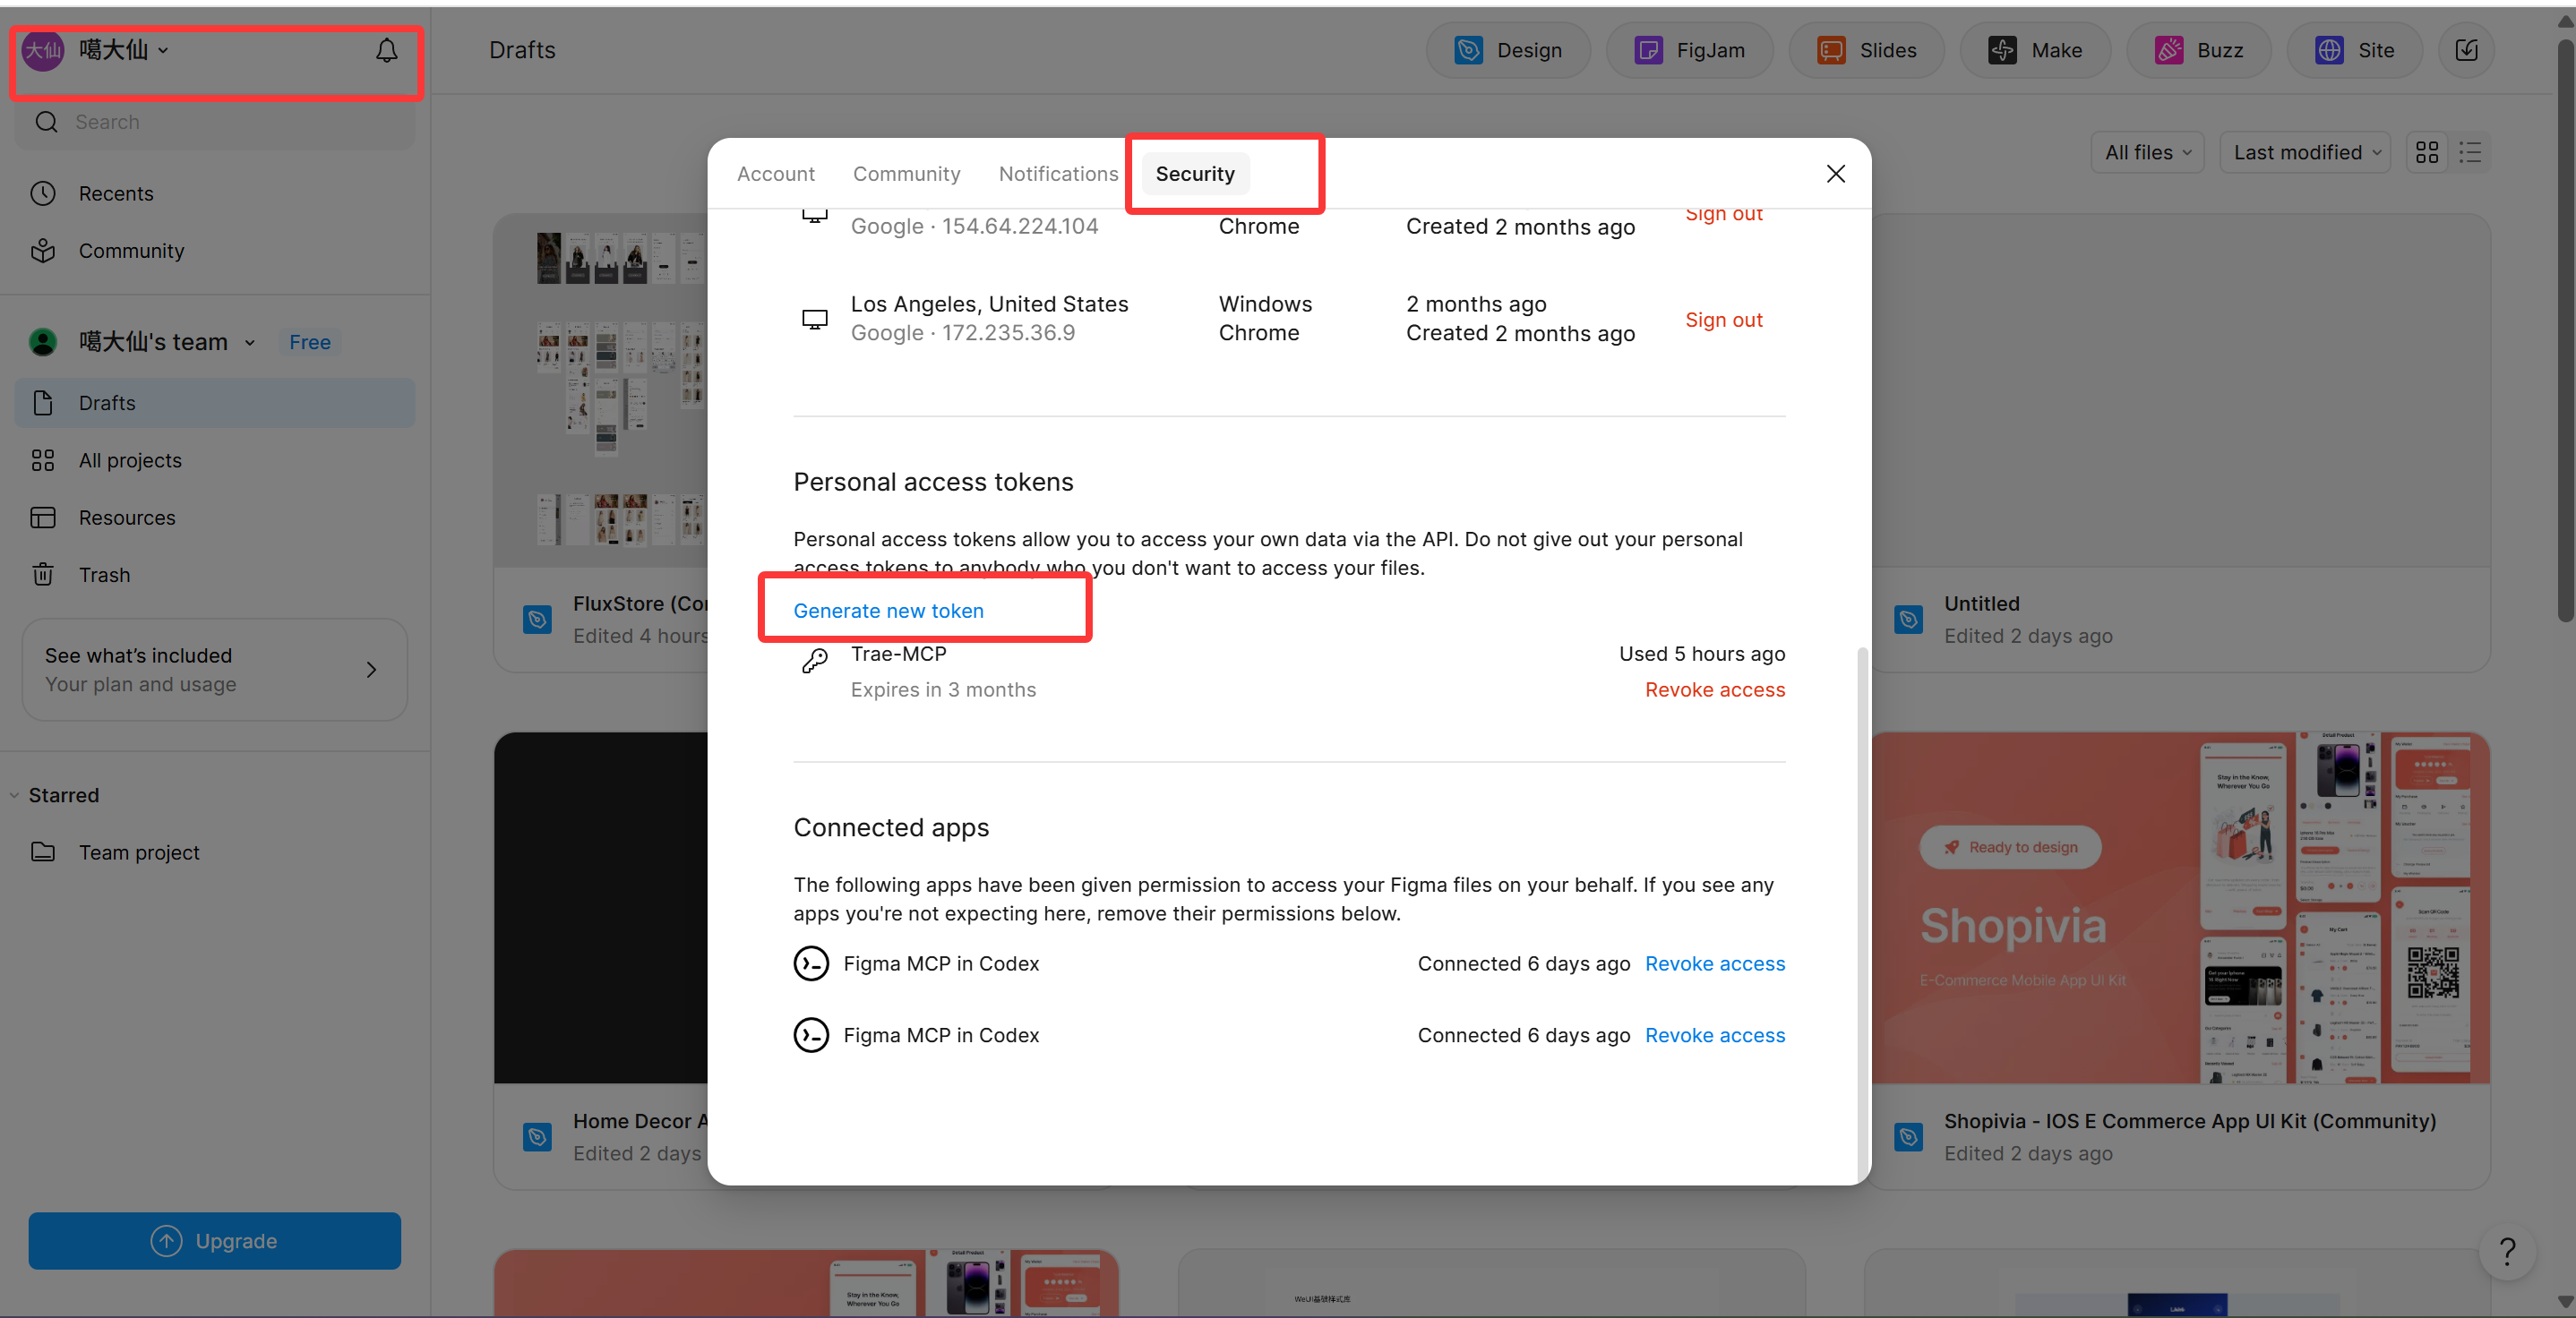2576x1318 pixels.
Task: Sign out the Los Angeles session
Action: [1723, 320]
